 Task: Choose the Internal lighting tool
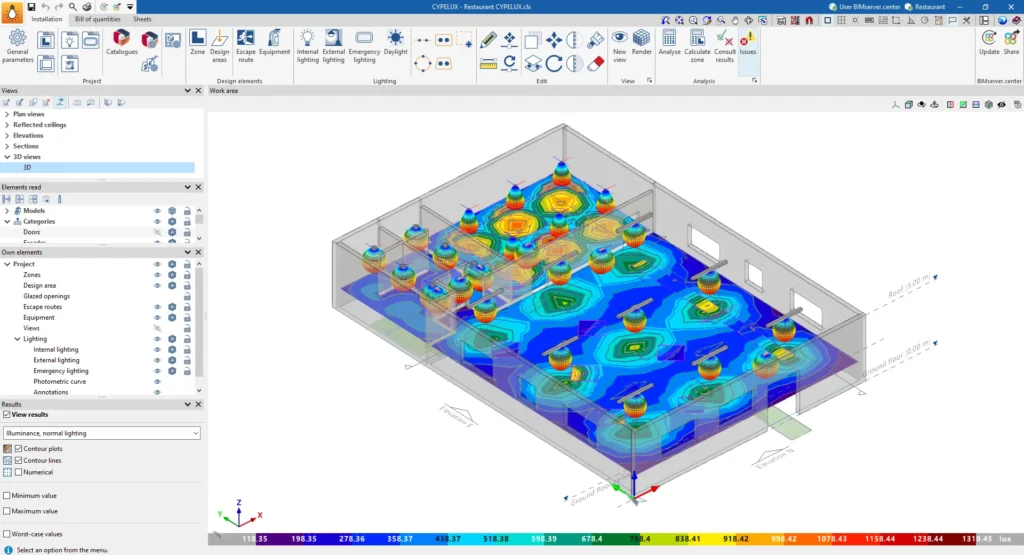pyautogui.click(x=307, y=46)
